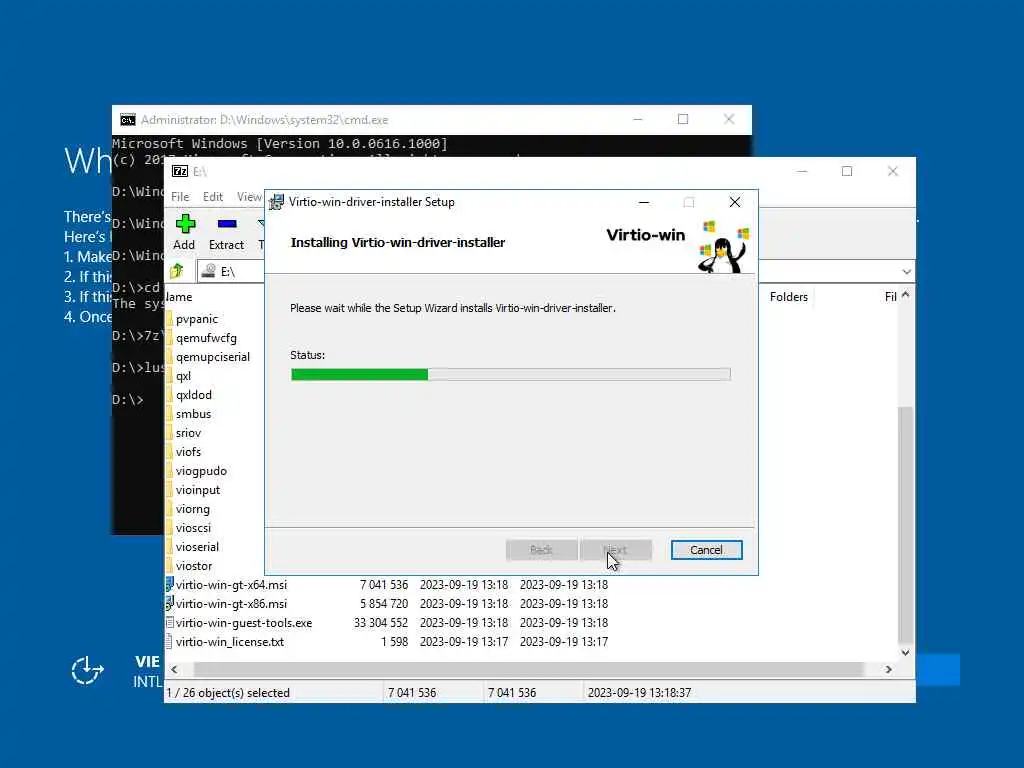Screen dimensions: 1024x768
Task: Open the File menu in 7-Zip
Action: click(x=180, y=197)
